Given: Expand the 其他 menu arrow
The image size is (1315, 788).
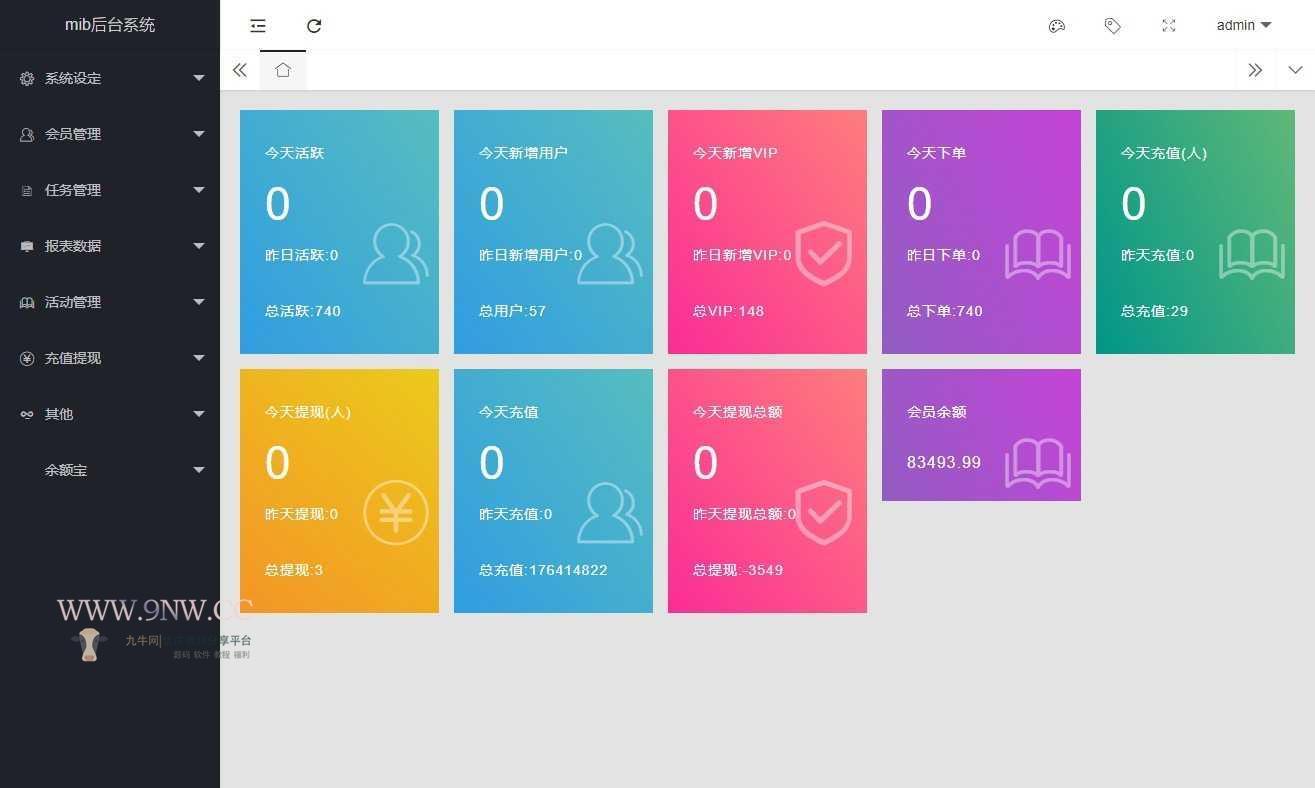Looking at the screenshot, I should [199, 414].
